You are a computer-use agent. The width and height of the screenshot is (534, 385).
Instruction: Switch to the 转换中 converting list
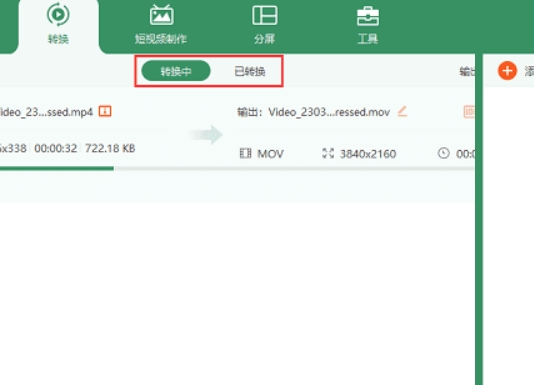click(176, 71)
